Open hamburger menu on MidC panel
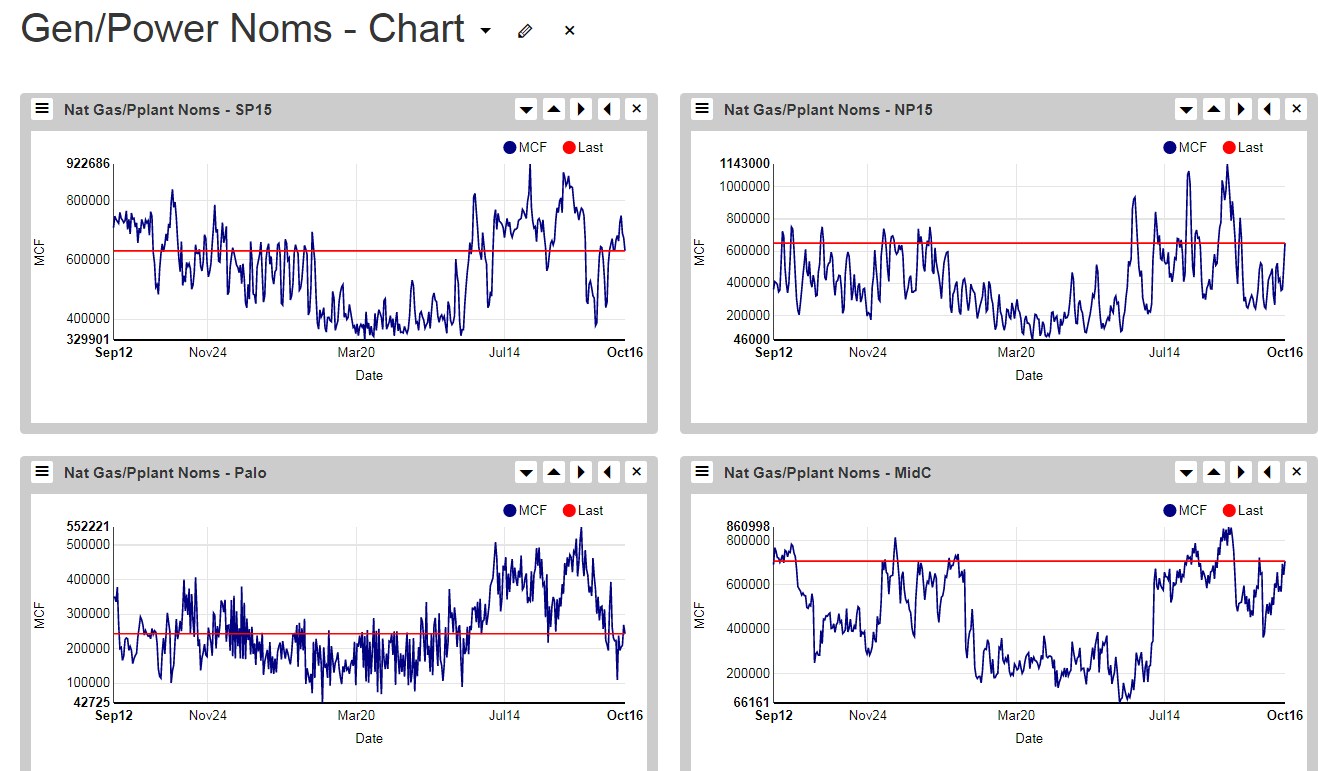Image resolution: width=1318 pixels, height=771 pixels. tap(702, 472)
